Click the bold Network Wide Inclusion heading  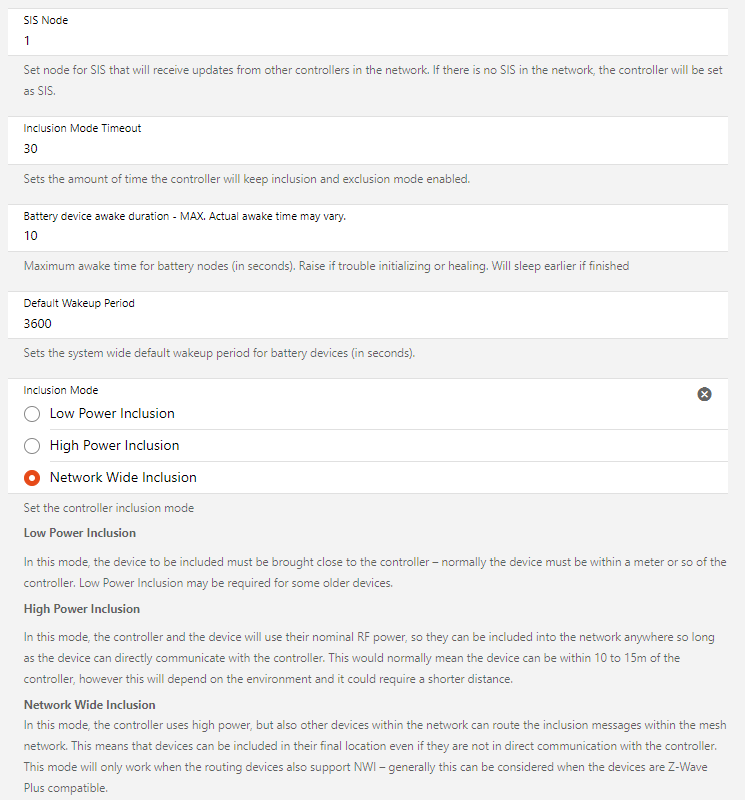(90, 705)
